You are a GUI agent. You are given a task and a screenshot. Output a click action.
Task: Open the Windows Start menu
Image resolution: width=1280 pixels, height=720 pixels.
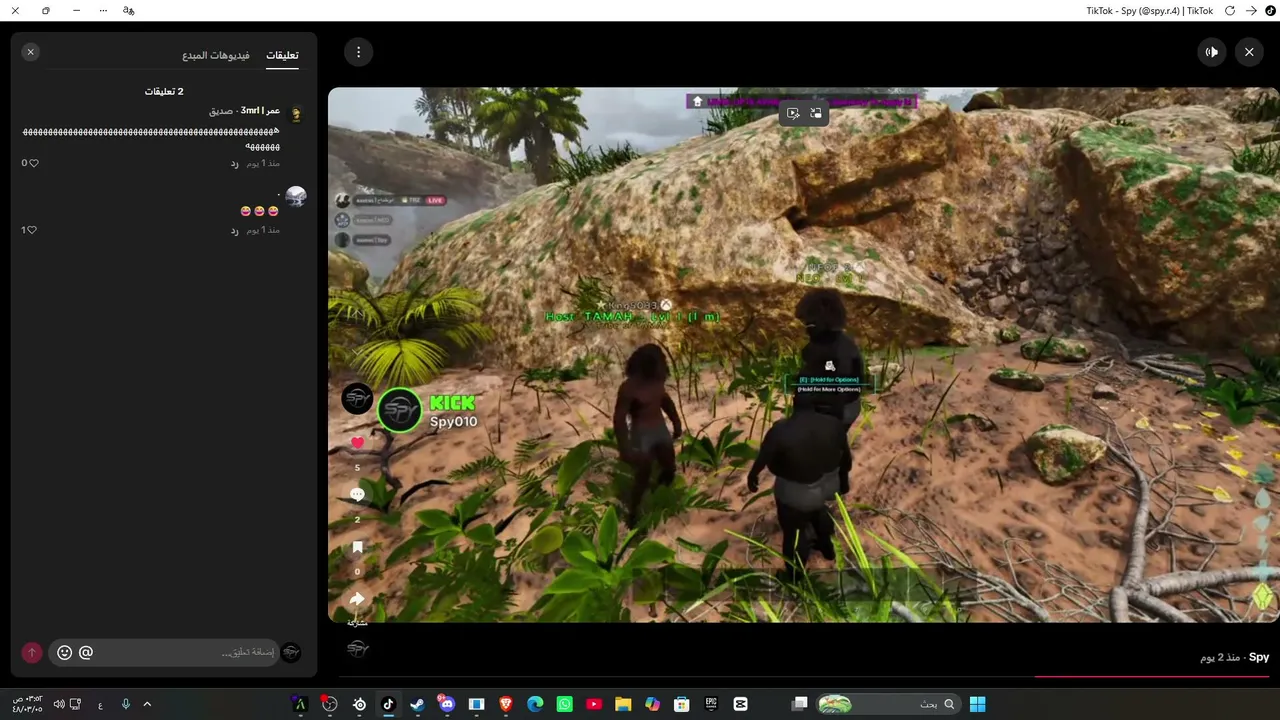[977, 704]
